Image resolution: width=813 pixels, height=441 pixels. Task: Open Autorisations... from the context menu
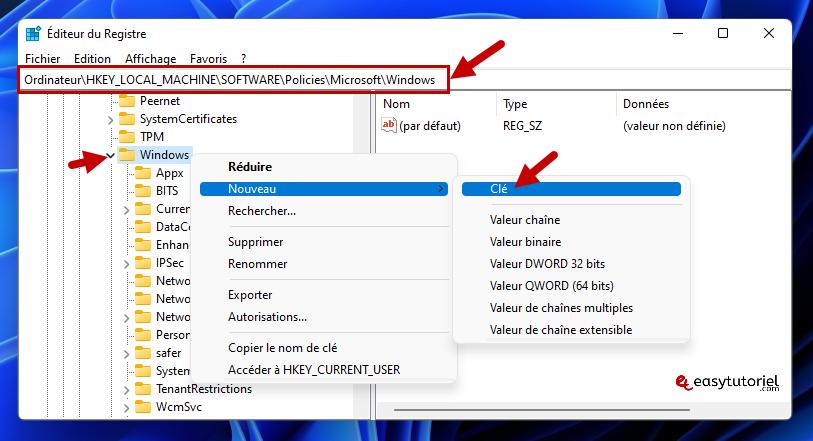pyautogui.click(x=324, y=317)
